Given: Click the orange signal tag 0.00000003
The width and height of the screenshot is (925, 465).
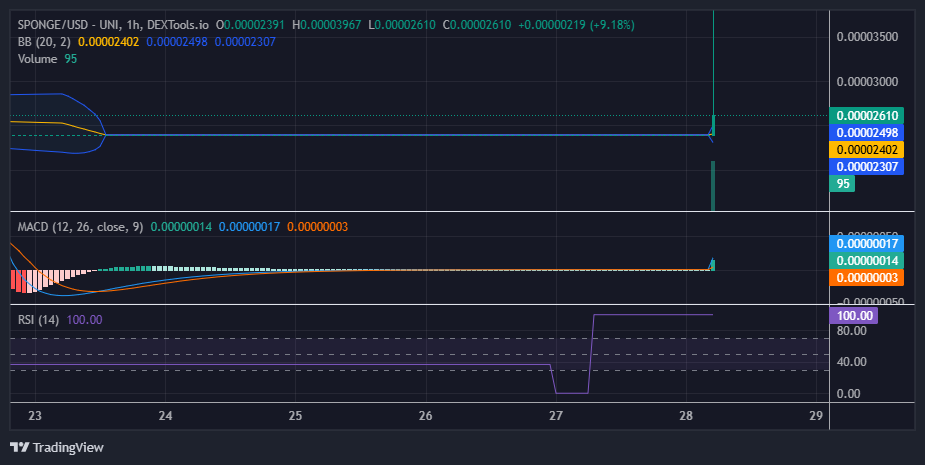Looking at the screenshot, I should tap(866, 278).
